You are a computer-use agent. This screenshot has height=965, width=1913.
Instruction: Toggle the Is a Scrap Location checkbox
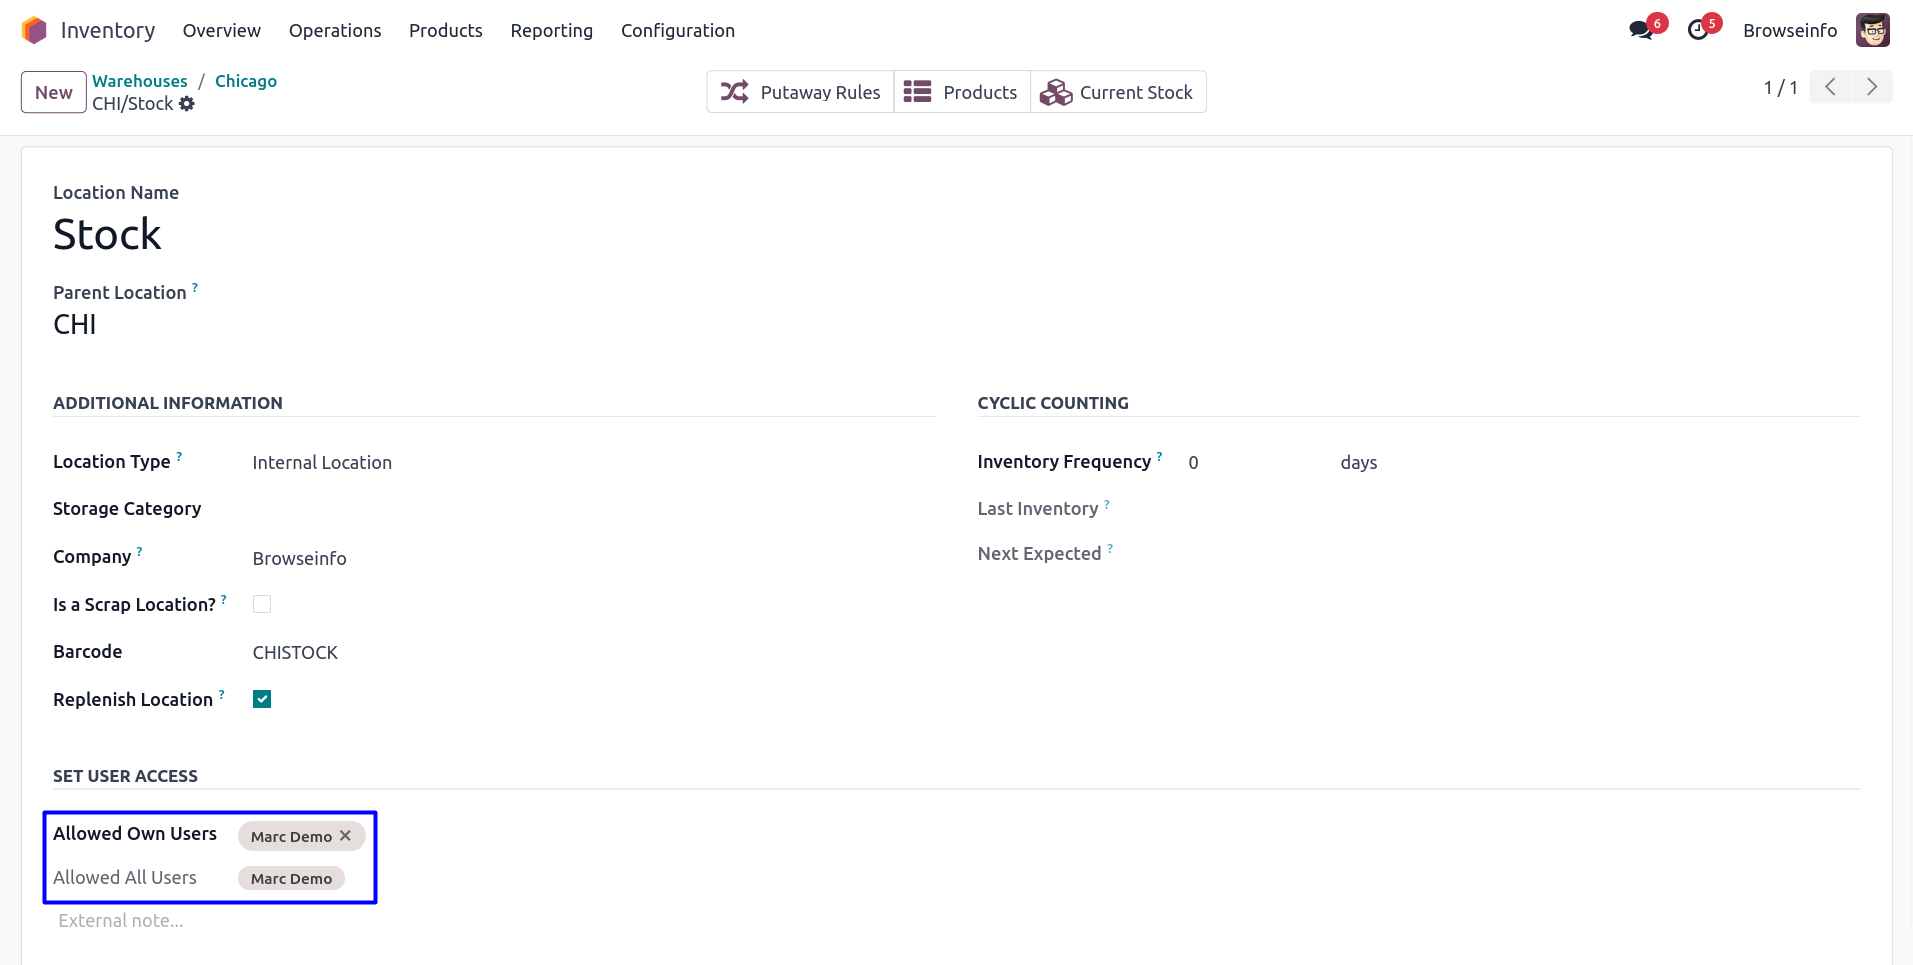[262, 604]
